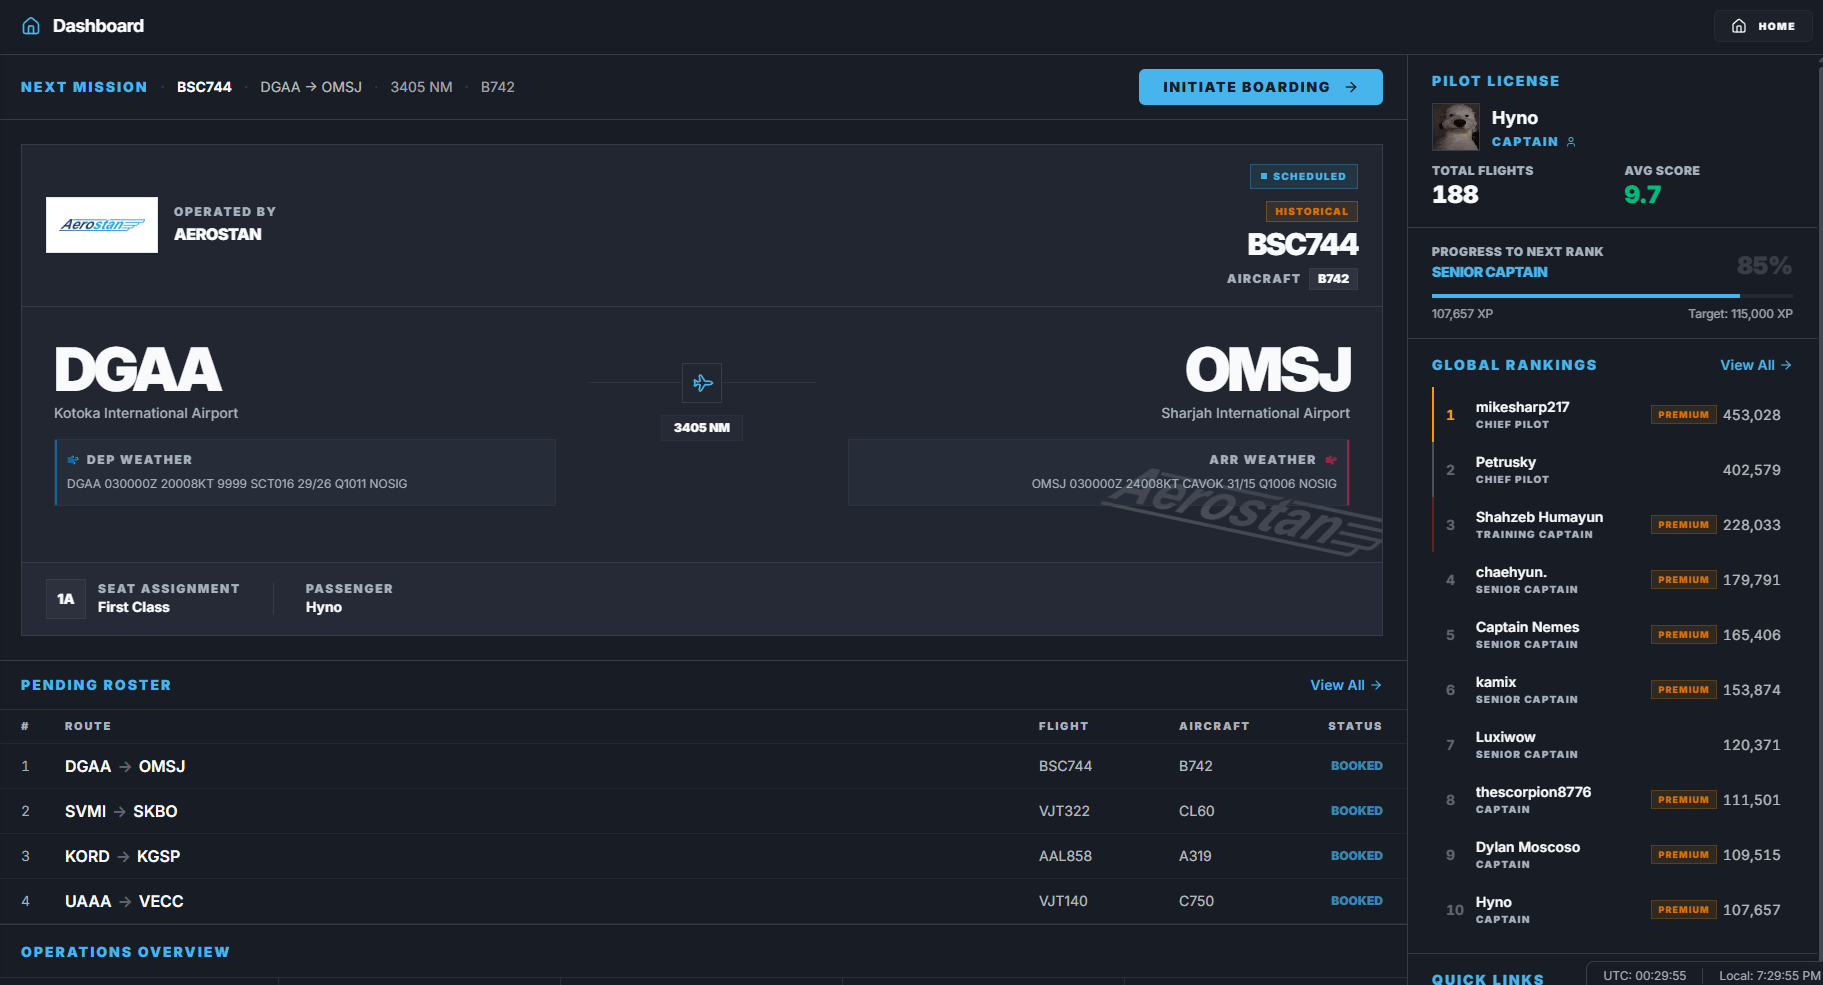Open kamix ranking entry
This screenshot has height=985, width=1823.
(1612, 690)
